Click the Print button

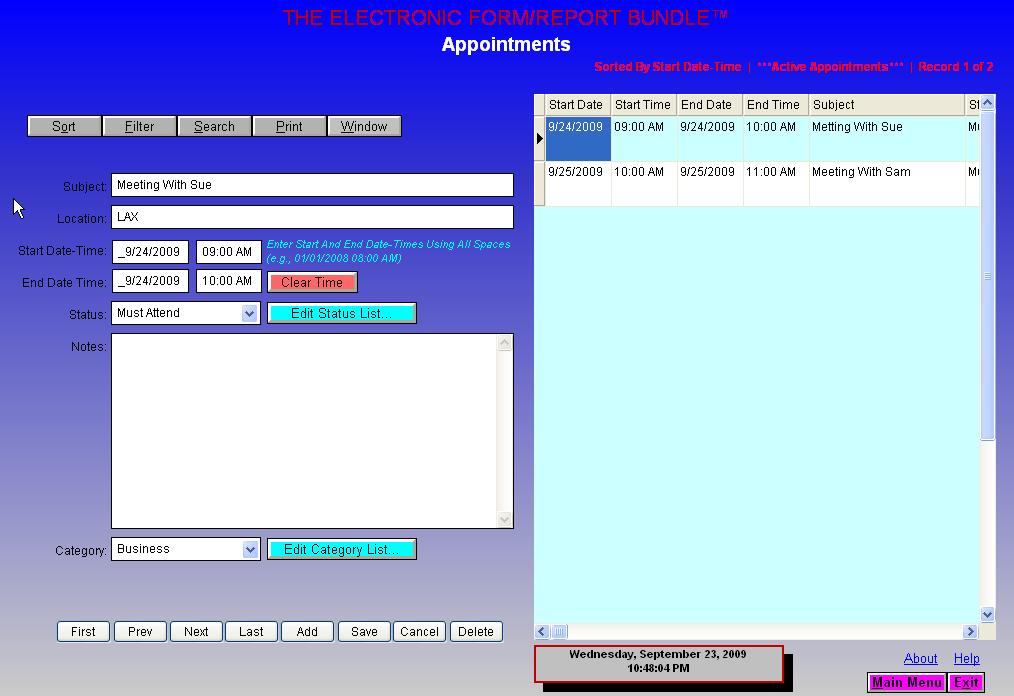(x=289, y=126)
